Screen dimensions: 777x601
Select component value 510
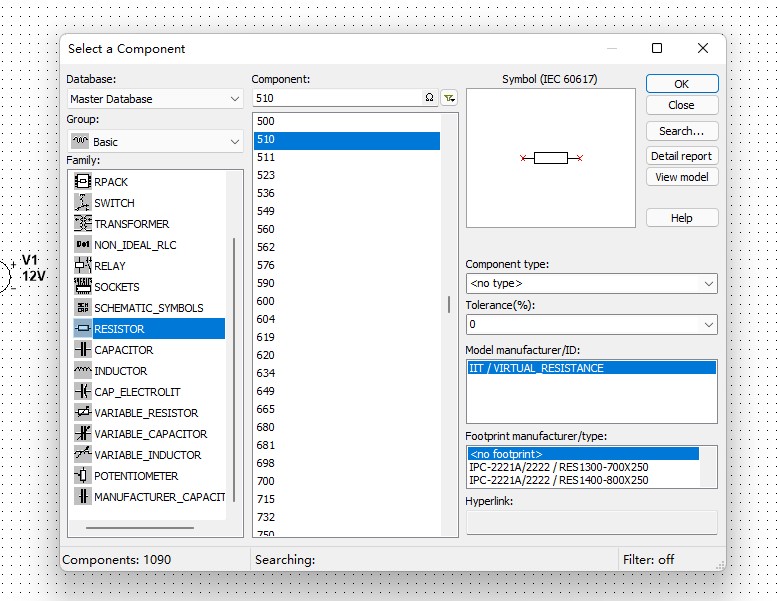click(x=346, y=139)
